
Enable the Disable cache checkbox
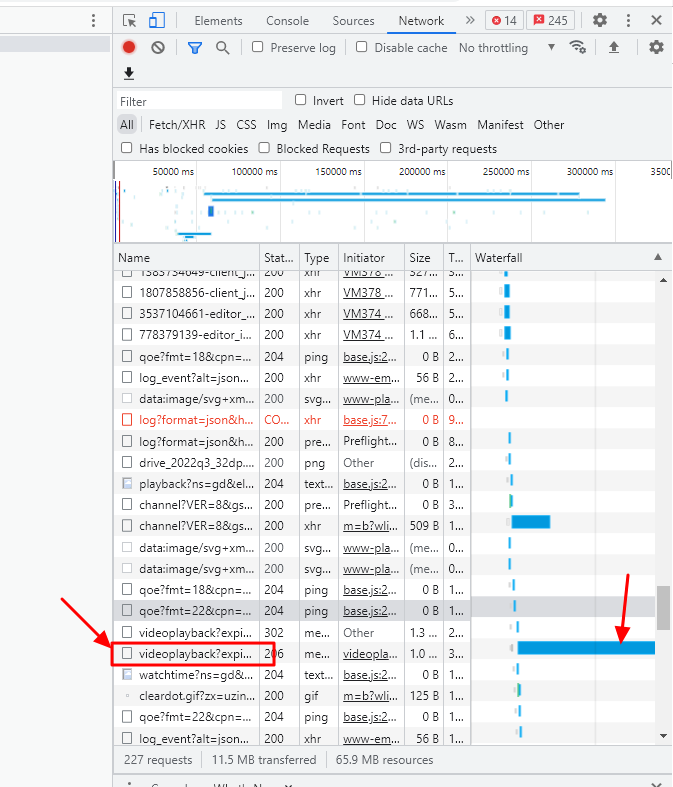(361, 47)
